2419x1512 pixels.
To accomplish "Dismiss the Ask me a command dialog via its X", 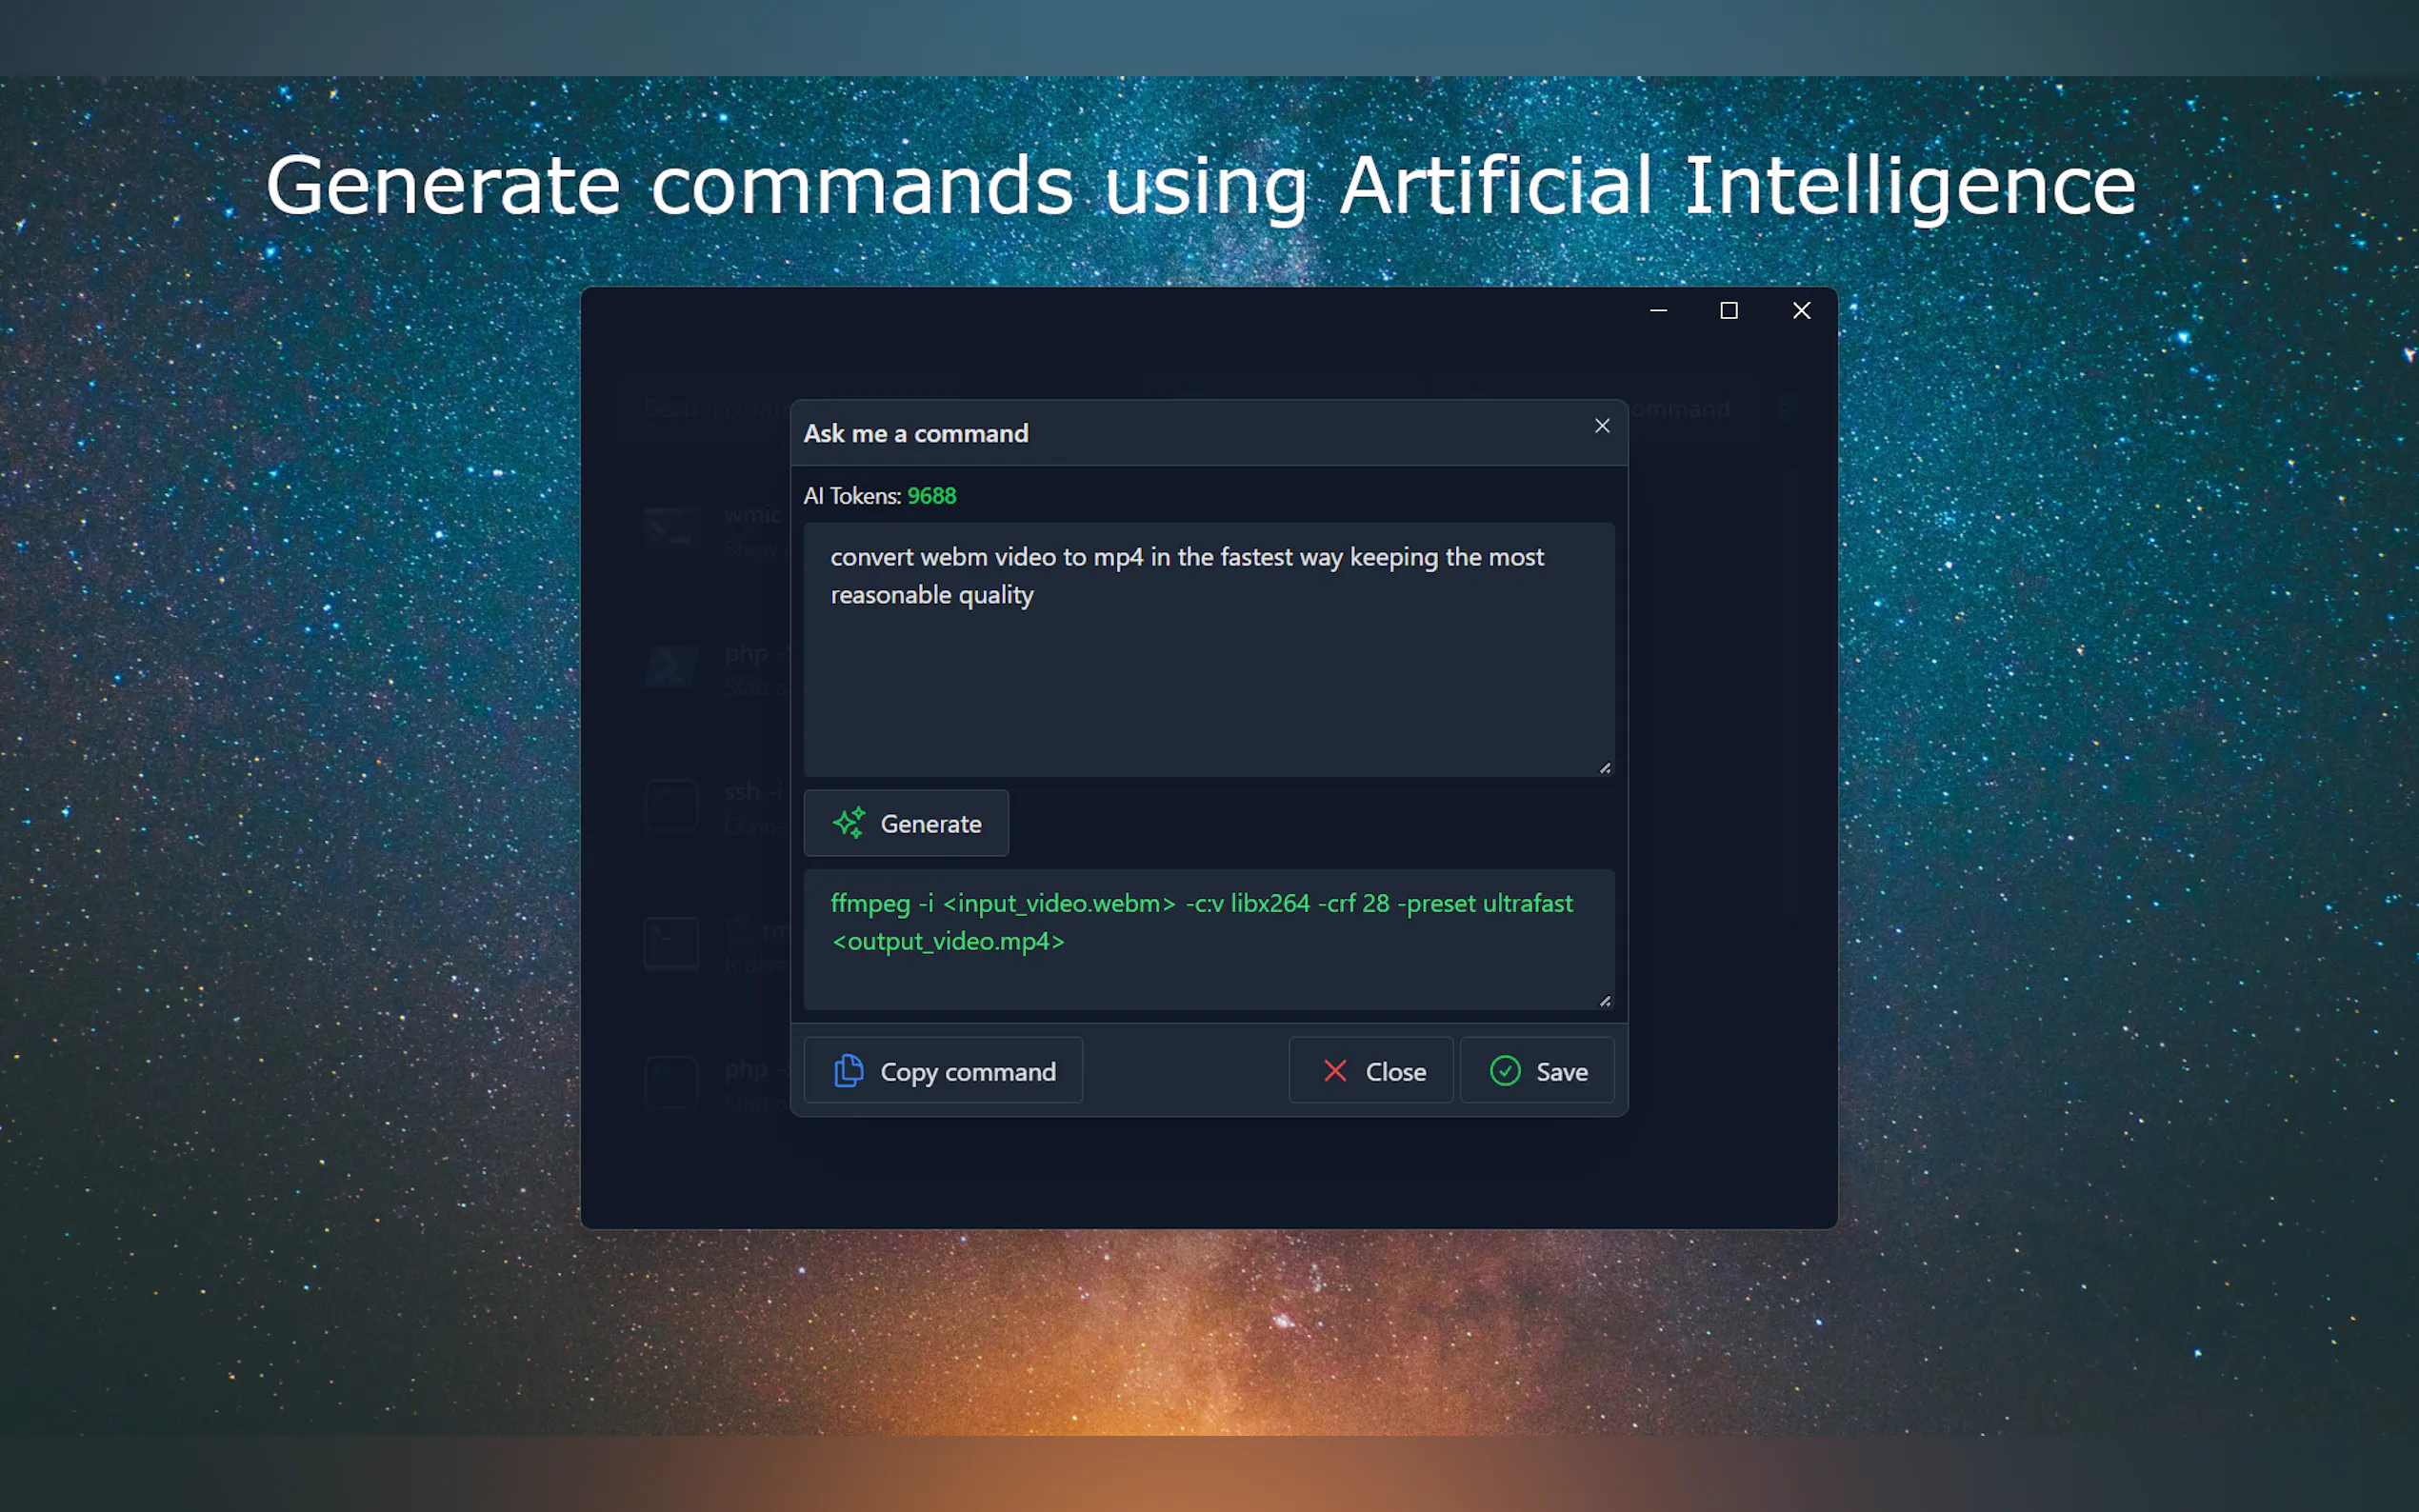I will tap(1602, 426).
